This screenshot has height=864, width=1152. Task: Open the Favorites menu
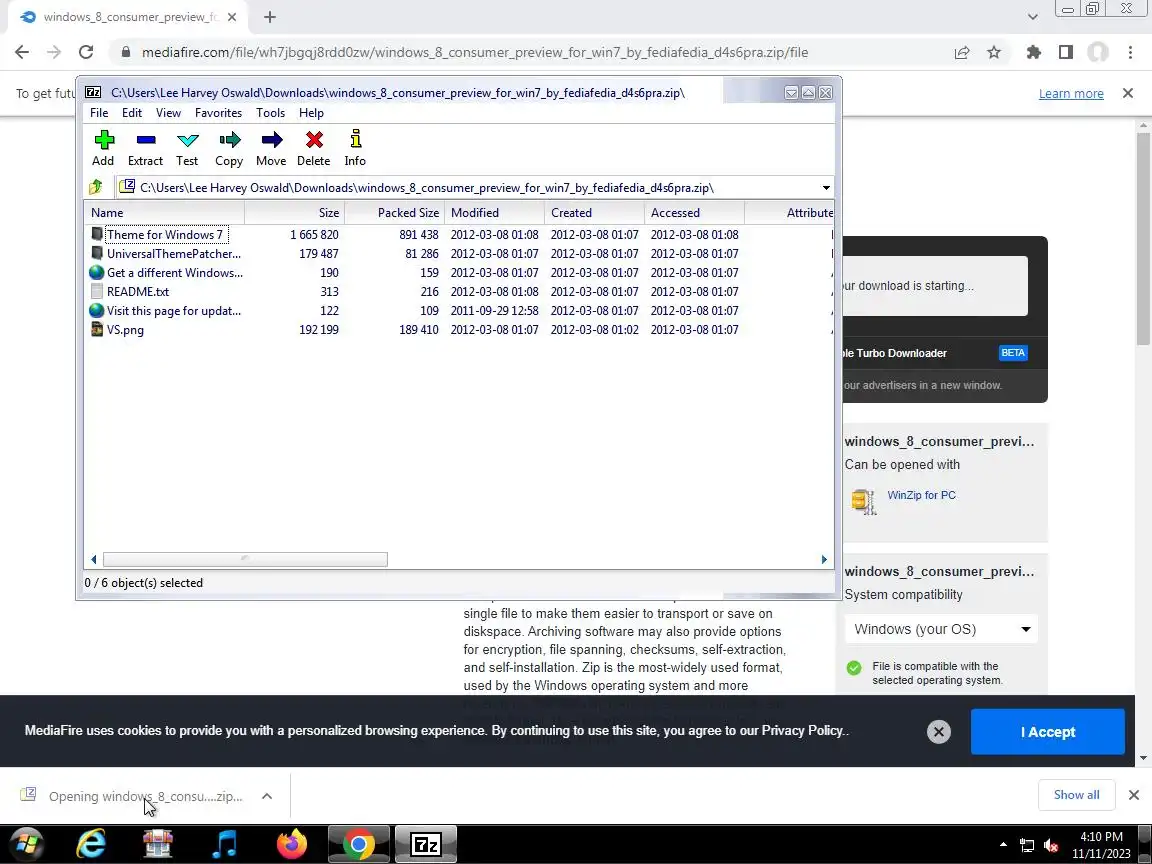tap(218, 112)
